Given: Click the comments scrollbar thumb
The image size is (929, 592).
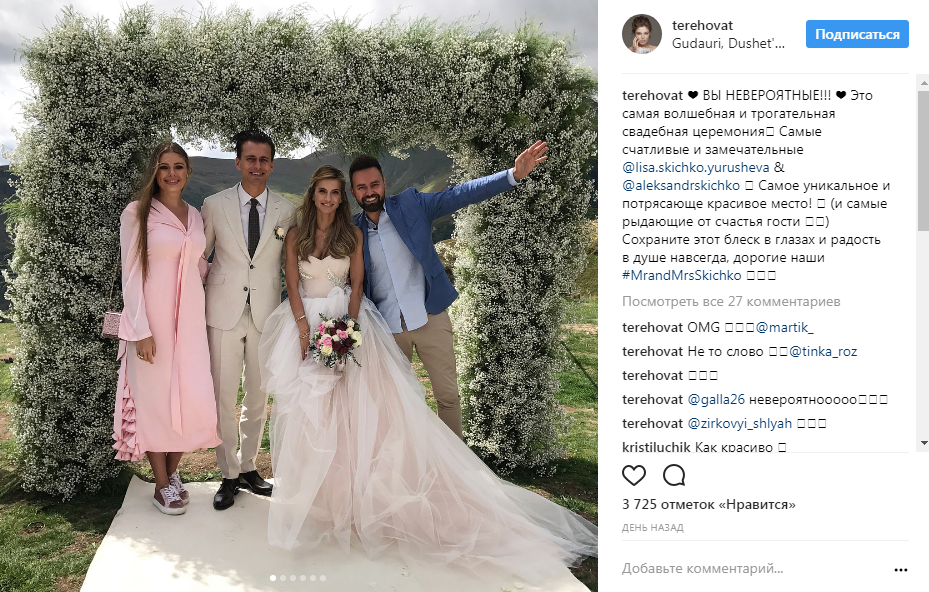Looking at the screenshot, I should (x=924, y=161).
